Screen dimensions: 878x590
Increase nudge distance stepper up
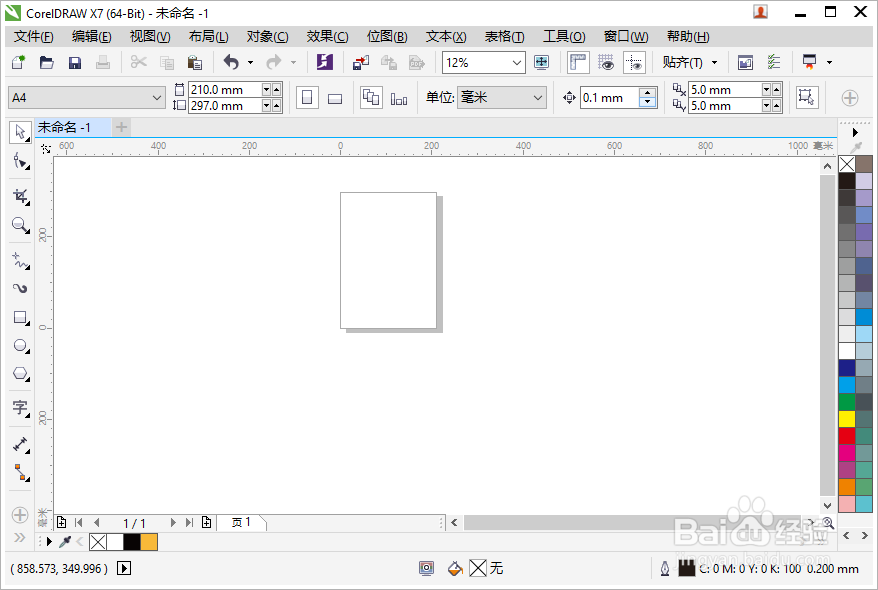[647, 92]
